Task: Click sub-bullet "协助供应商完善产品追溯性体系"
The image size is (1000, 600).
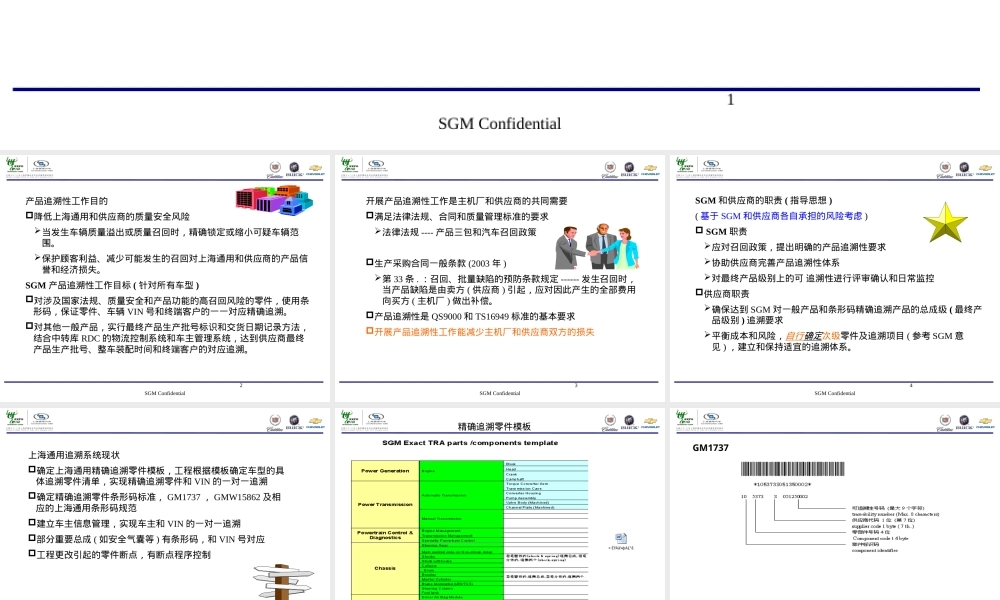Action: click(772, 263)
